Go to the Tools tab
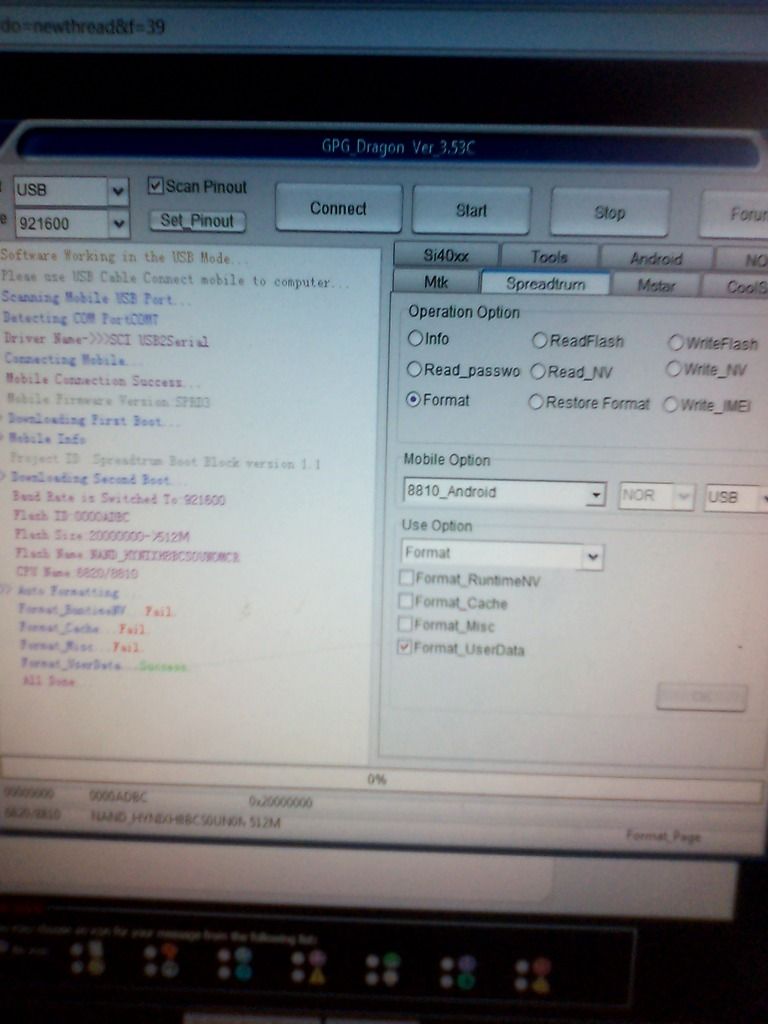This screenshot has height=1024, width=768. coord(549,257)
